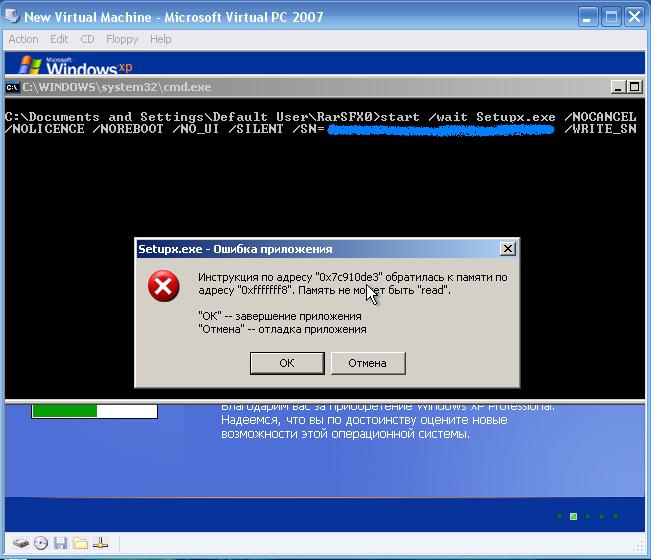Click the "ОК" -- завершение приложения line
This screenshot has width=651, height=560.
[x=280, y=316]
